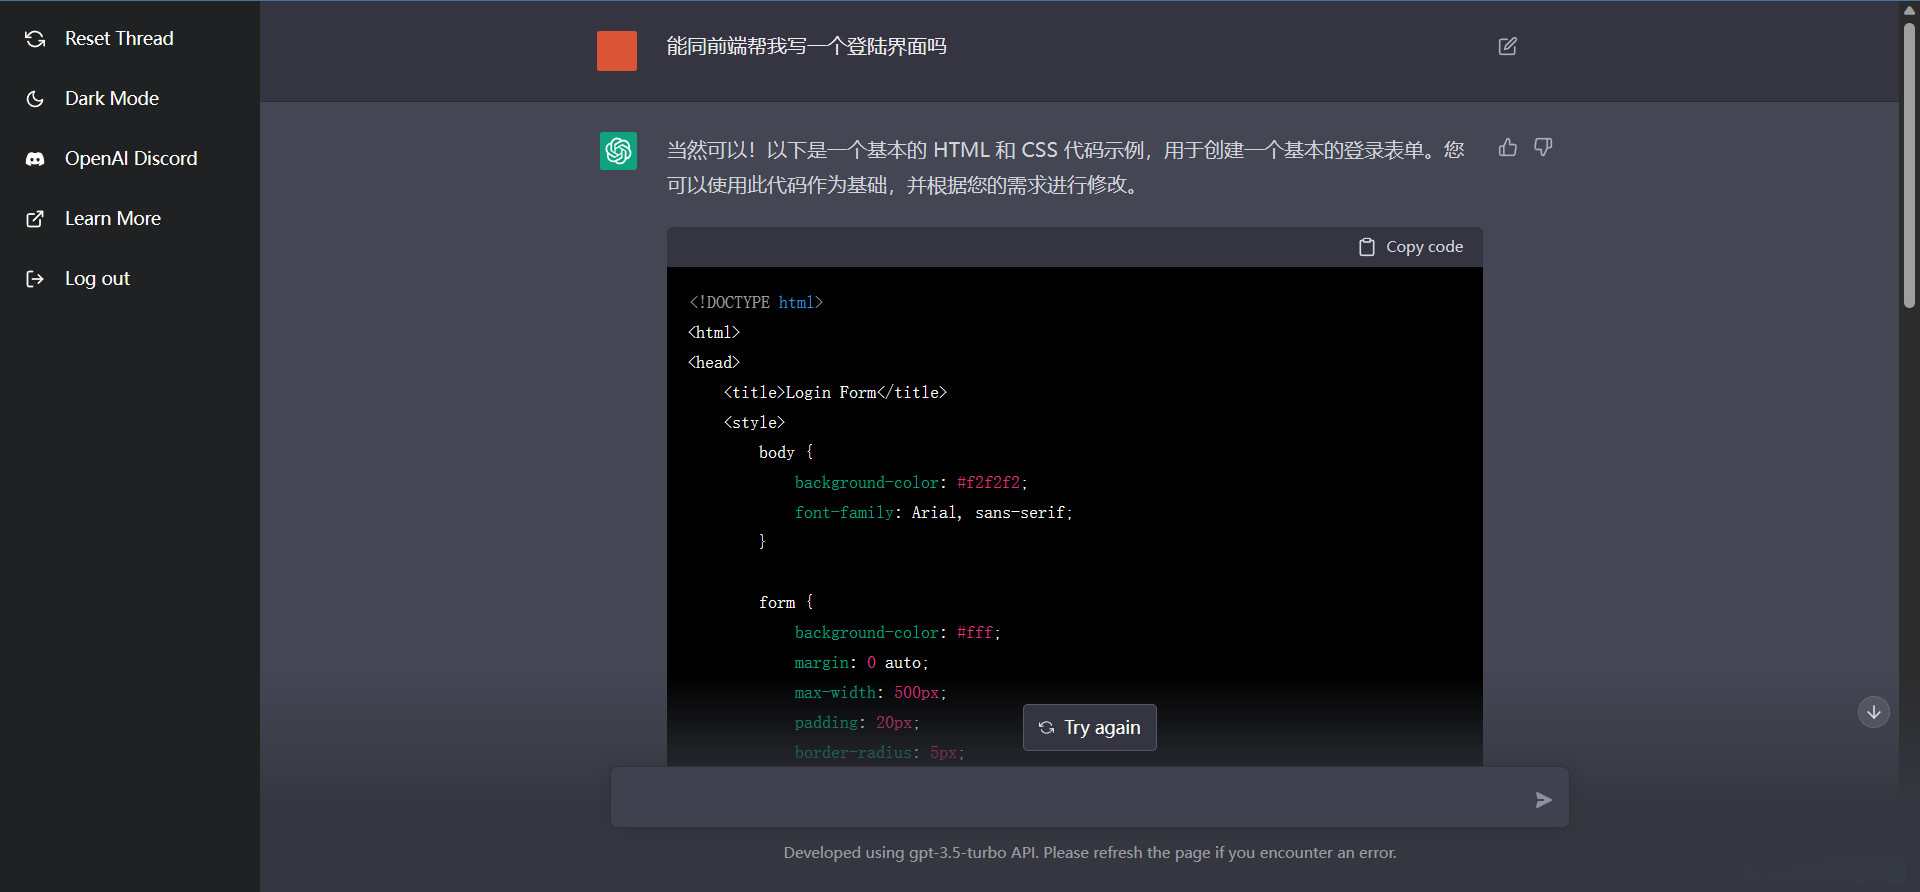Give thumbs up to the response

pyautogui.click(x=1508, y=148)
